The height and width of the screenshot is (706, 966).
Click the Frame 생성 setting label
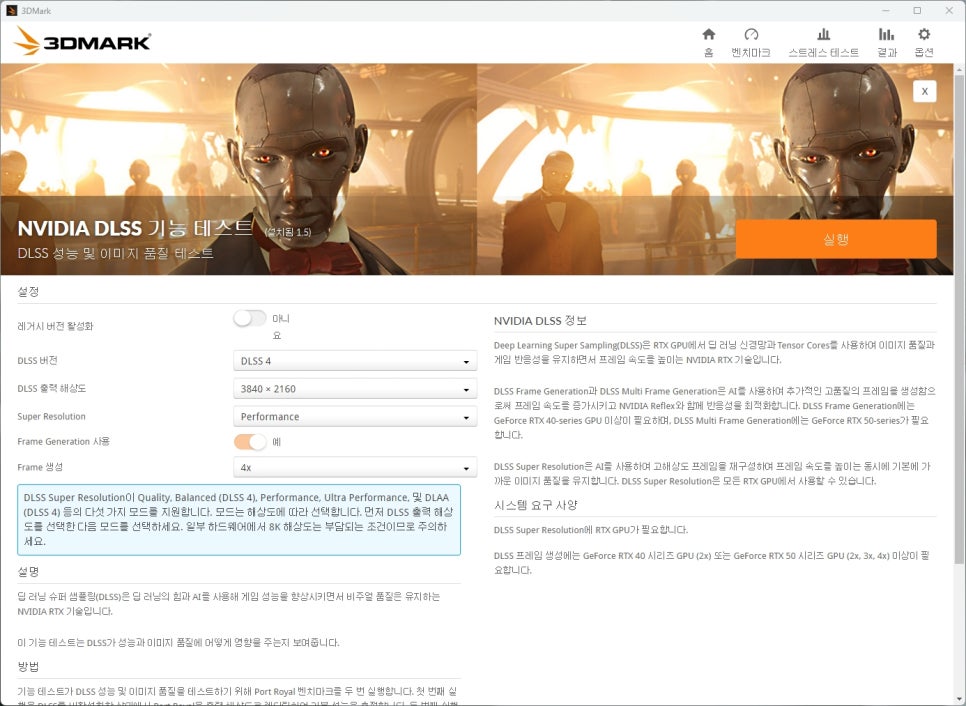tap(39, 467)
